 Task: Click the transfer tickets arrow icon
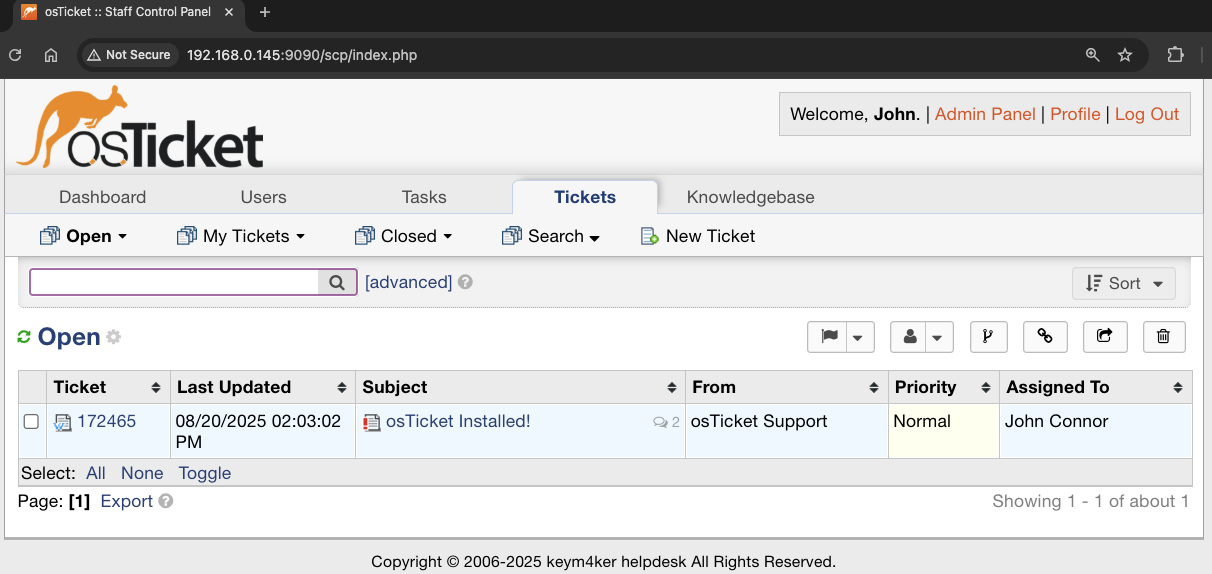[x=1105, y=337]
